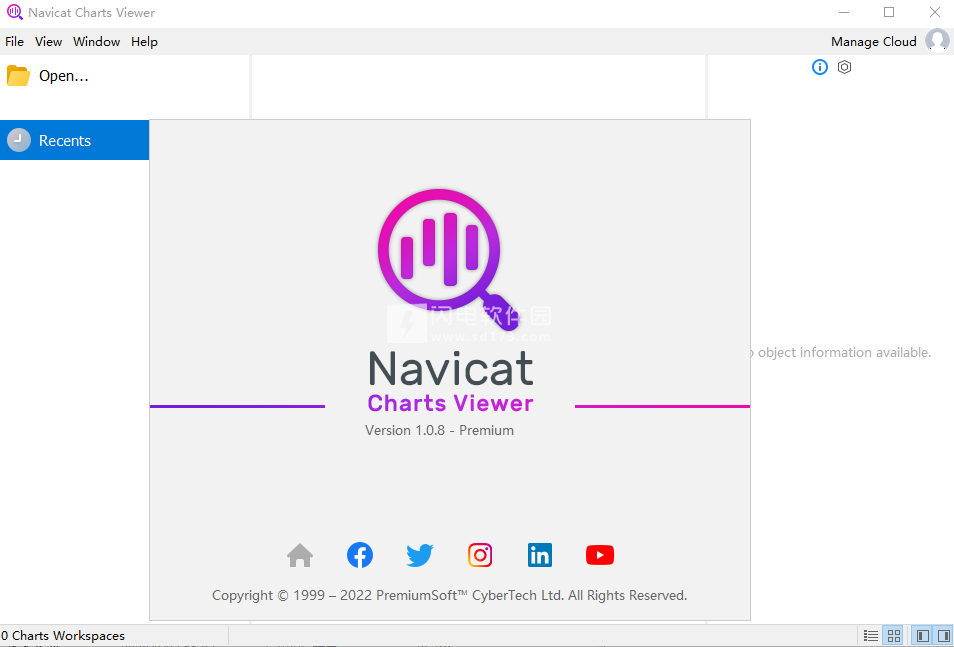The height and width of the screenshot is (647, 954).
Task: Open the Help menu
Action: (x=144, y=41)
